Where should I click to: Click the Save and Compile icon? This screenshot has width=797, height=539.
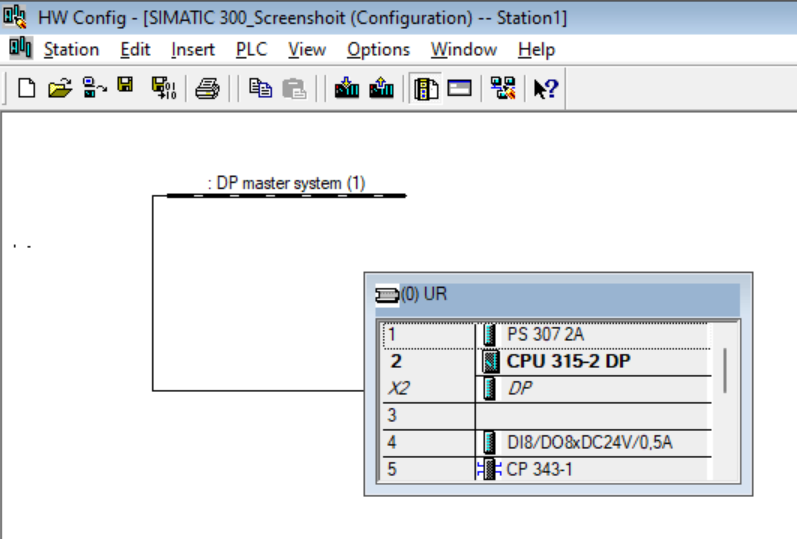click(x=164, y=88)
